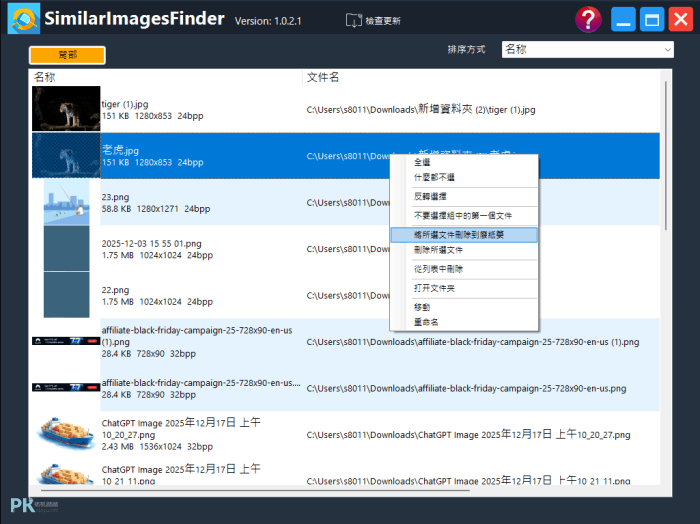Select the 2025-12-03 15 55 01.png thumbnail
700x524 pixels.
66,249
